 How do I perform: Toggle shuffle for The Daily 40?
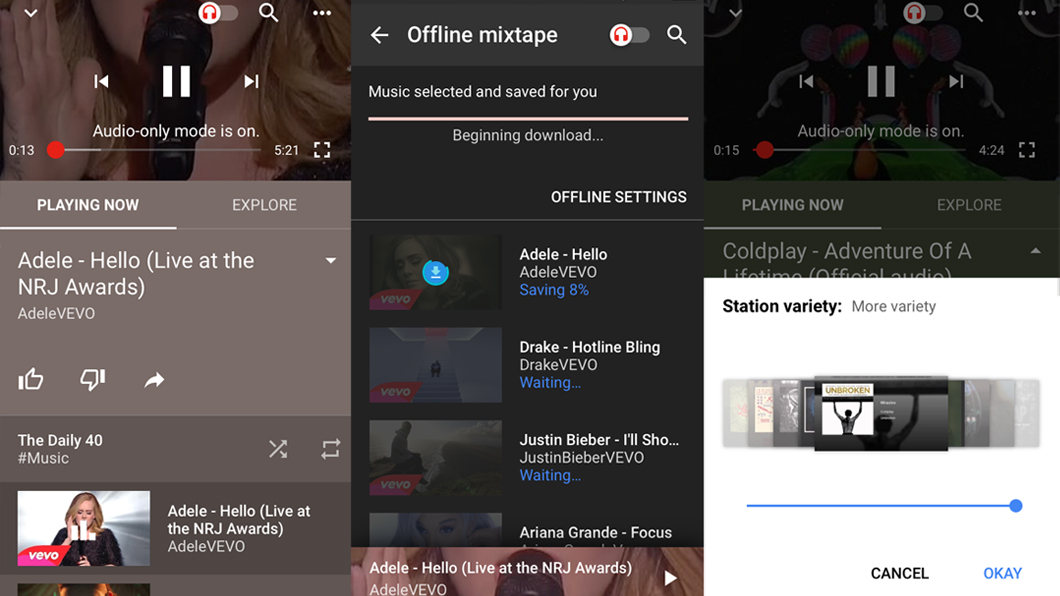[278, 449]
